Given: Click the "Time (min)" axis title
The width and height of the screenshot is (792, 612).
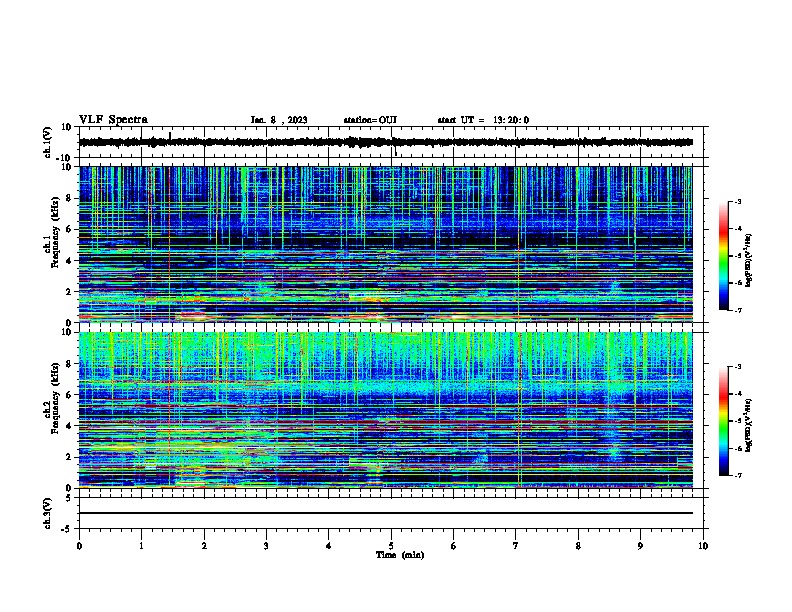Looking at the screenshot, I should (400, 555).
